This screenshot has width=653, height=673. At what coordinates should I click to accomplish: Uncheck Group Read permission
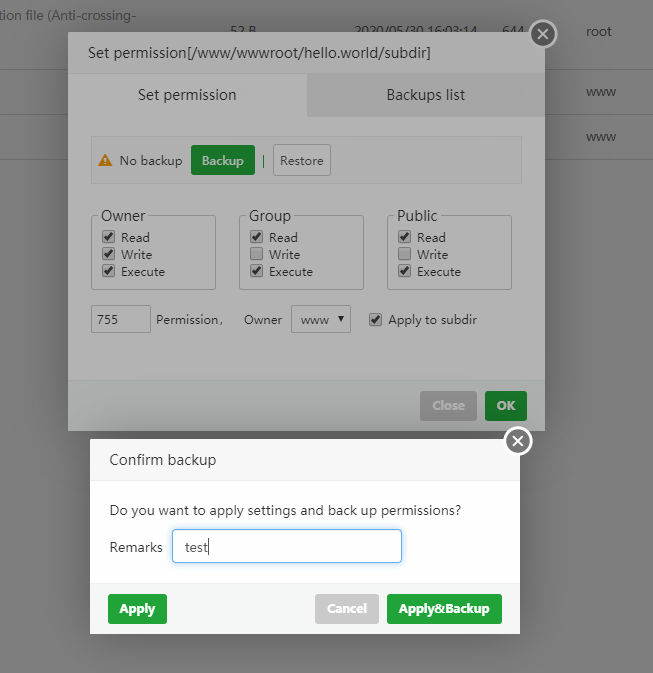(x=256, y=237)
